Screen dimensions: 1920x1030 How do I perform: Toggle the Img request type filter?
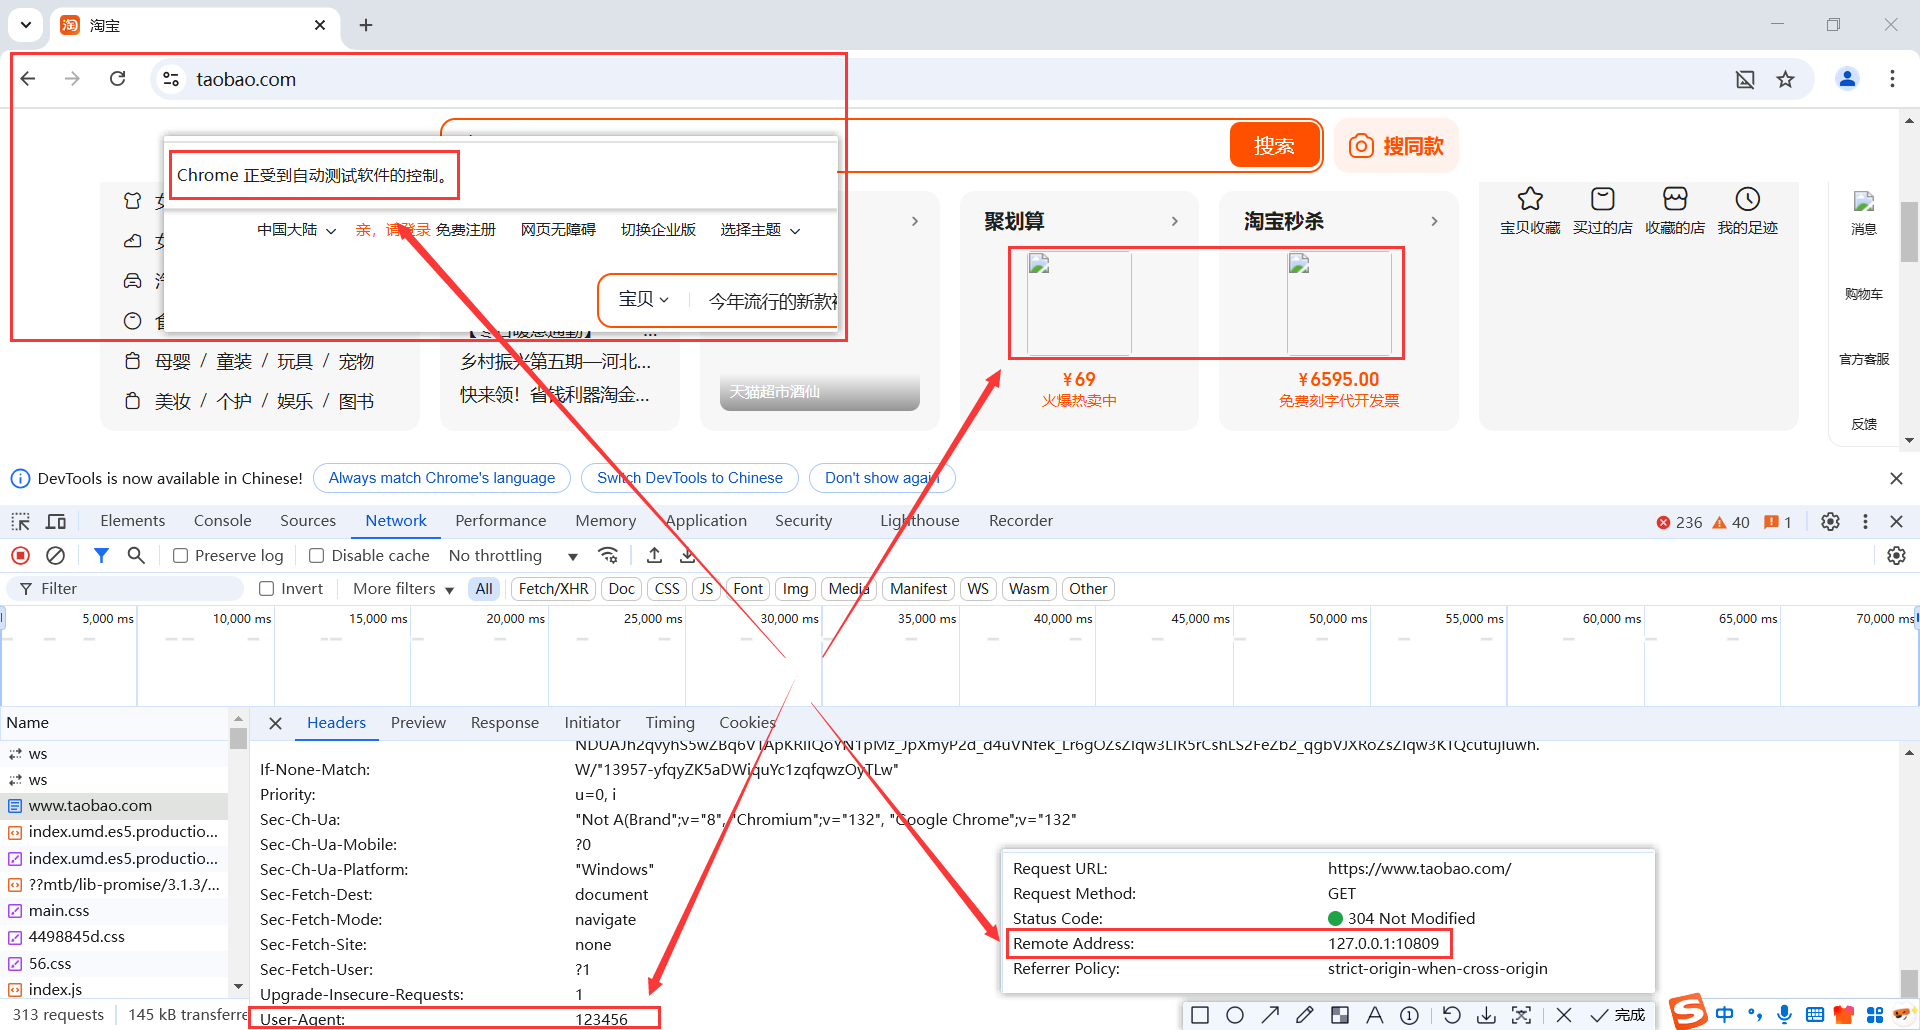pyautogui.click(x=795, y=589)
